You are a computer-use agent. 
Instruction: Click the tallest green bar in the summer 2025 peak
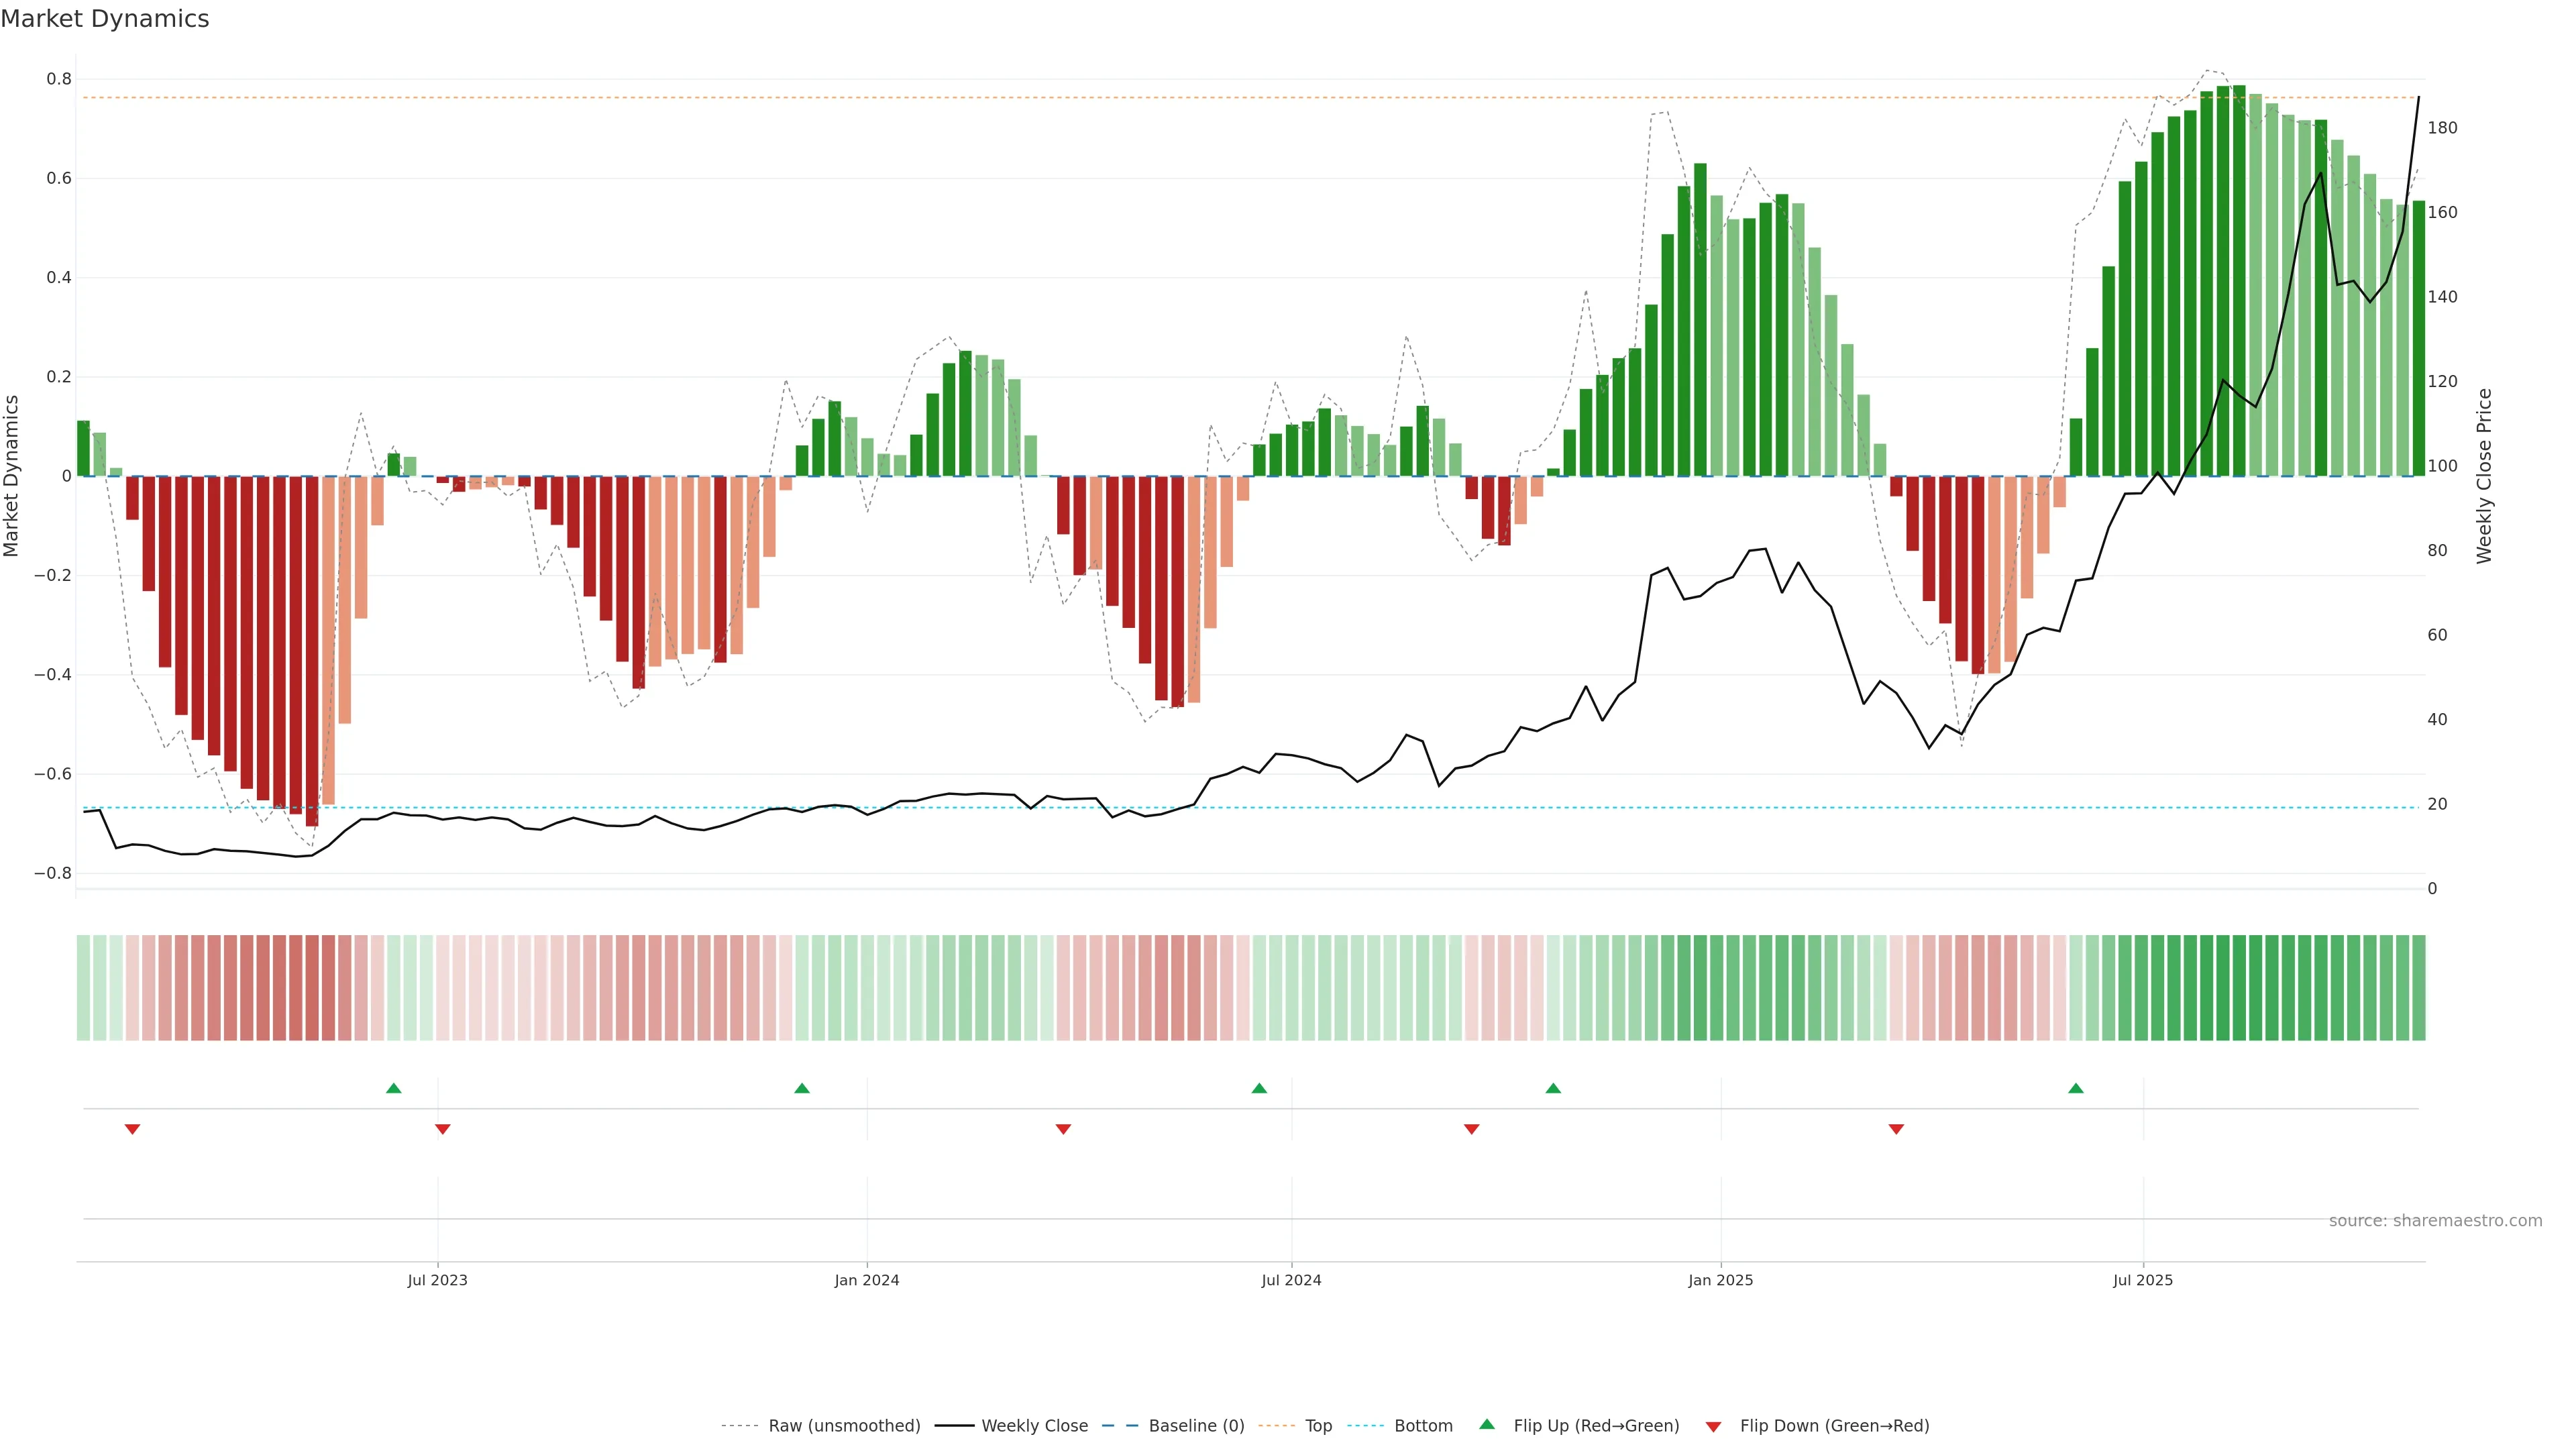tap(2239, 280)
